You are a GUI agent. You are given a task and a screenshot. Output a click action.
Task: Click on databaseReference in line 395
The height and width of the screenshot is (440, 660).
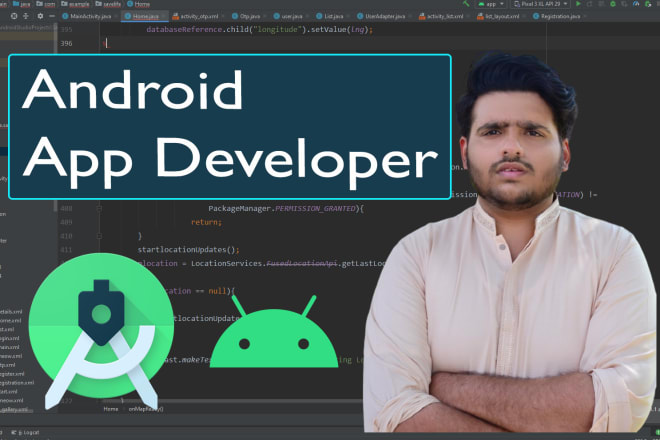[184, 29]
